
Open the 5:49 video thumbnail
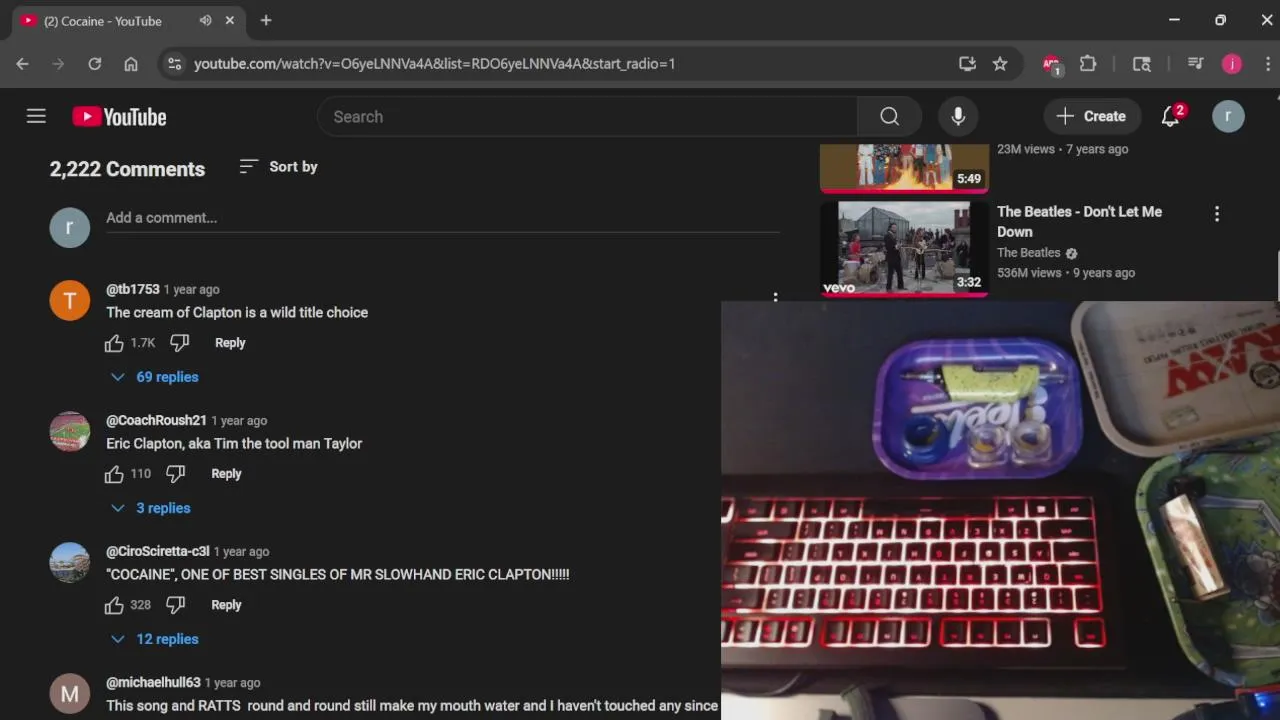click(904, 167)
